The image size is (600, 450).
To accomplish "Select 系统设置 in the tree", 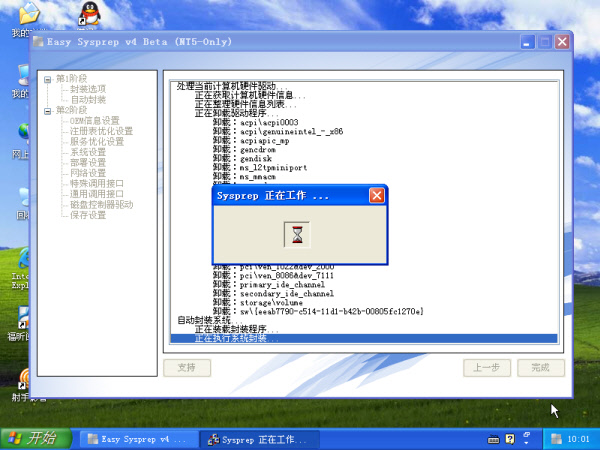I will point(88,152).
